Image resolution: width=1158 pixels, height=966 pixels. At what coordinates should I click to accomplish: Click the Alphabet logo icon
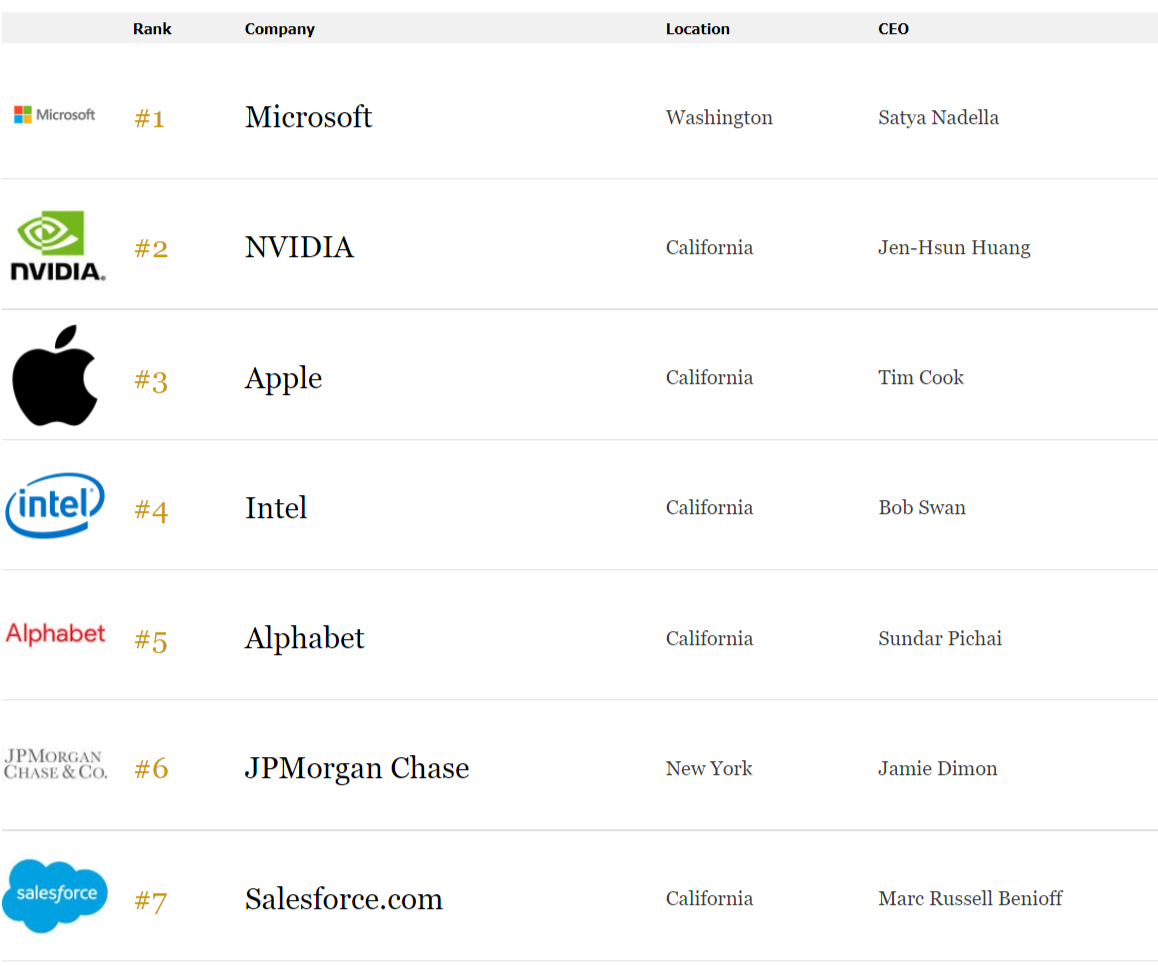point(55,634)
